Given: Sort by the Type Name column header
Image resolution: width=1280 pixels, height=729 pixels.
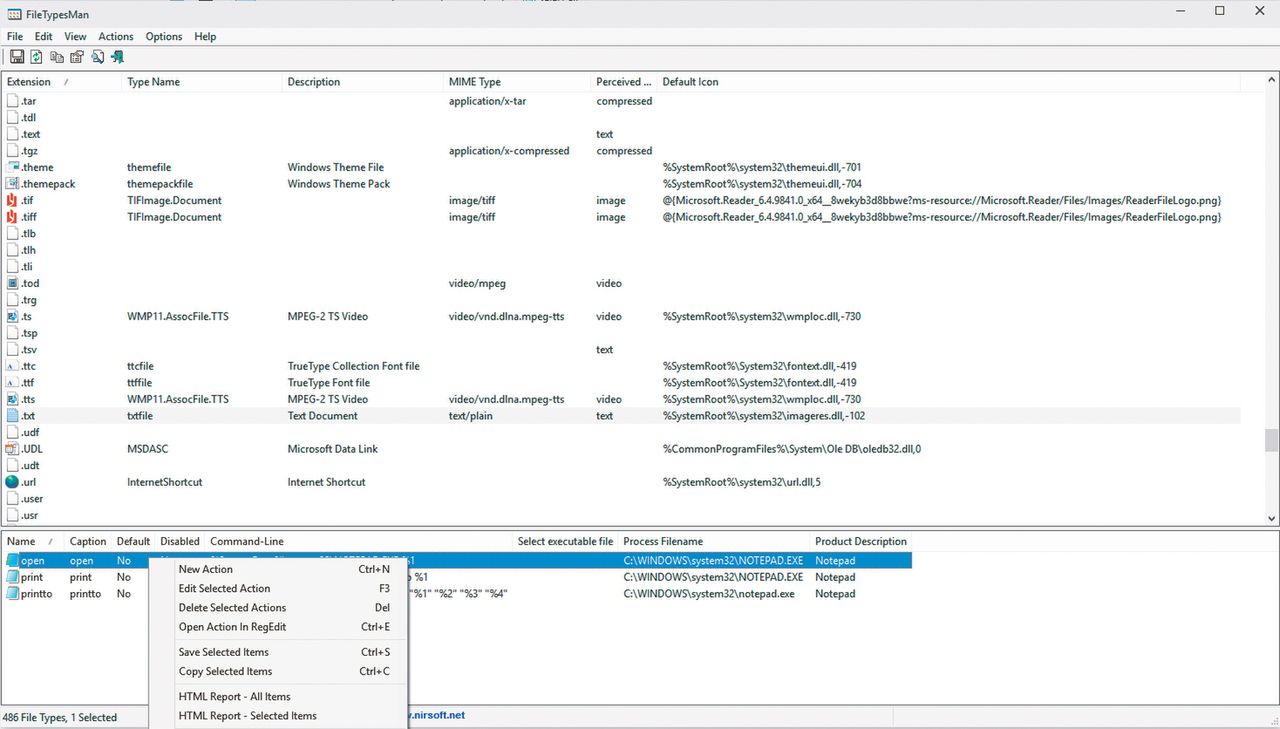Looking at the screenshot, I should 202,82.
